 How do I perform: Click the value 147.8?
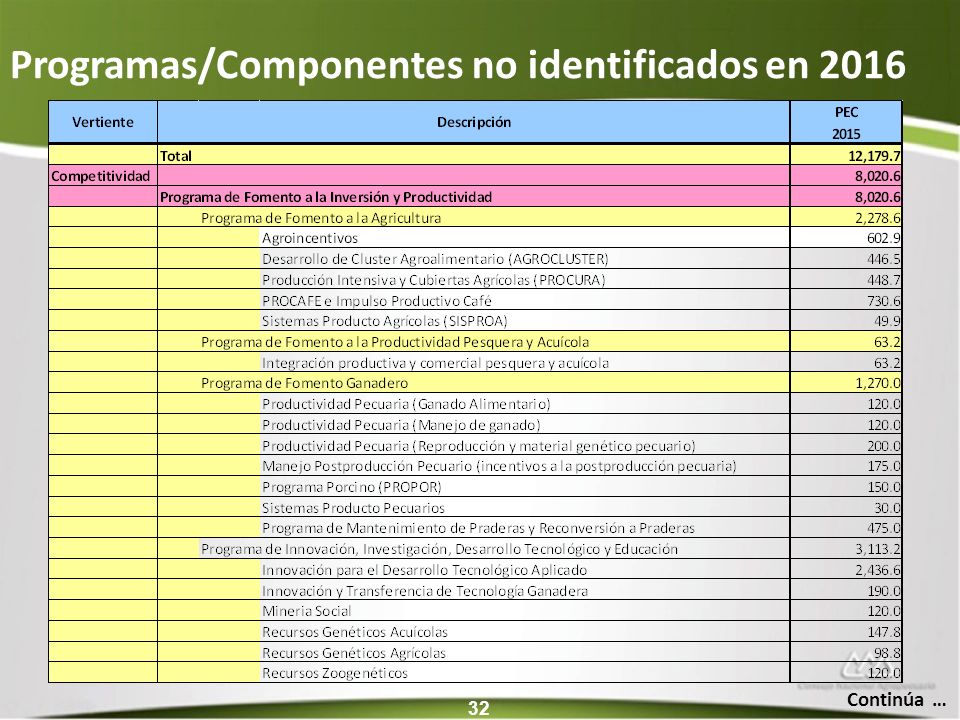click(x=883, y=632)
